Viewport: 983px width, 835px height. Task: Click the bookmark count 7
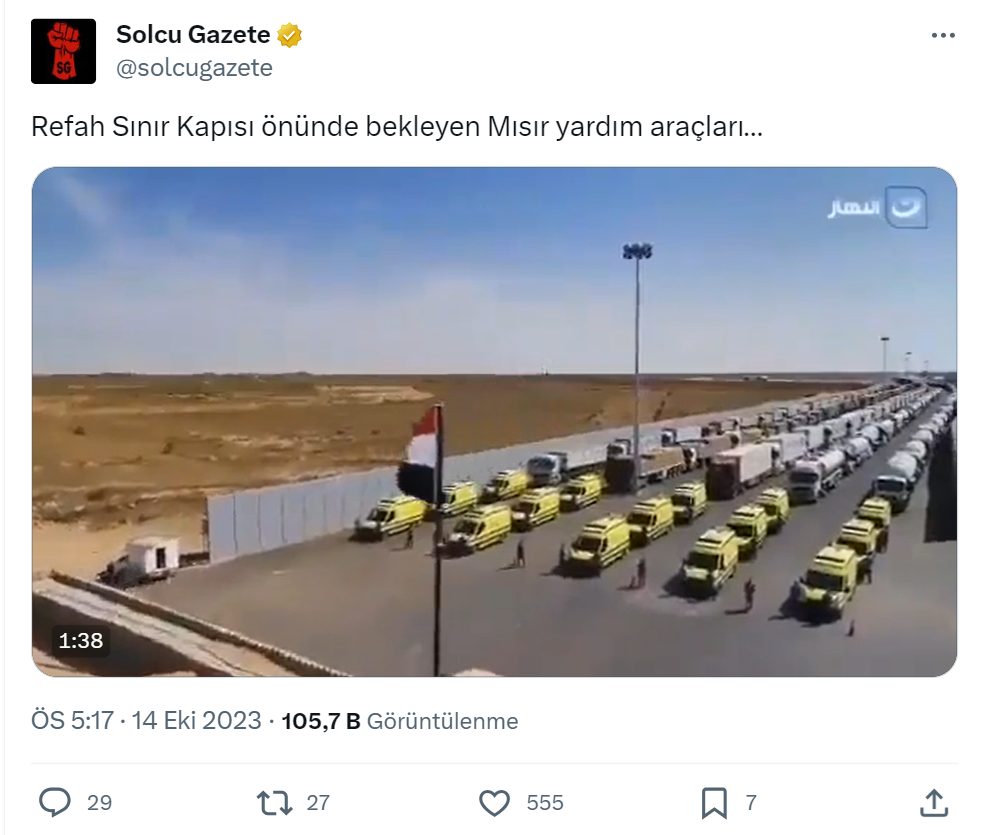pos(751,803)
